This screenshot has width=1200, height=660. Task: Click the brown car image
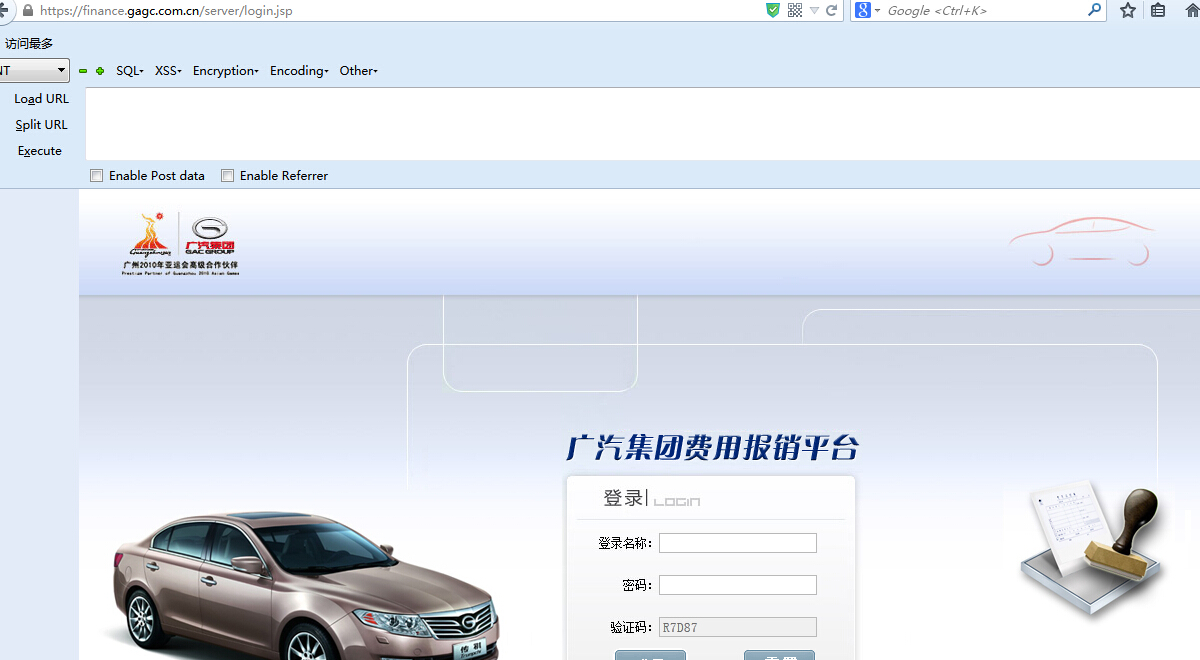coord(305,585)
